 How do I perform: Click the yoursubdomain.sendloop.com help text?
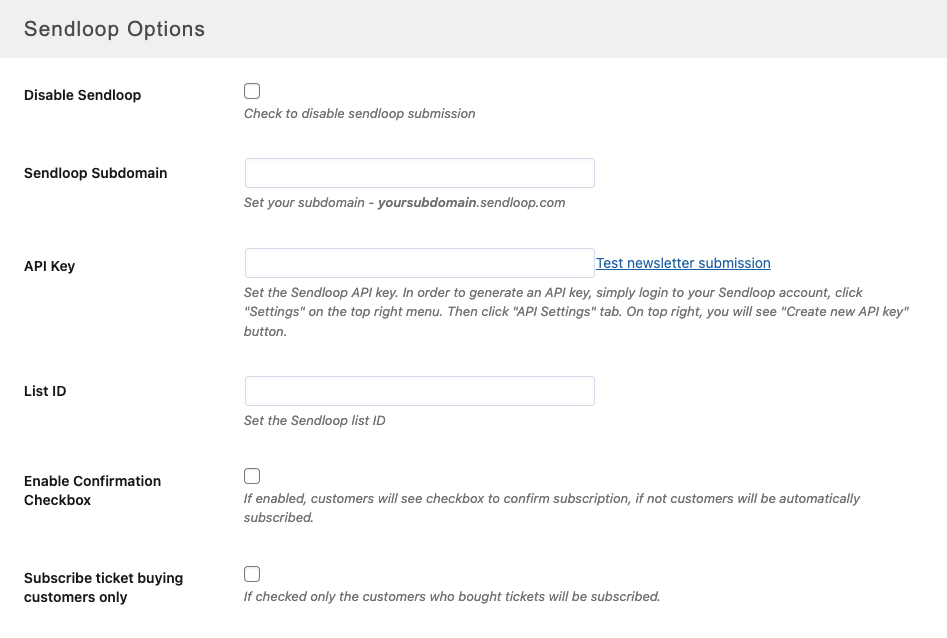(404, 202)
